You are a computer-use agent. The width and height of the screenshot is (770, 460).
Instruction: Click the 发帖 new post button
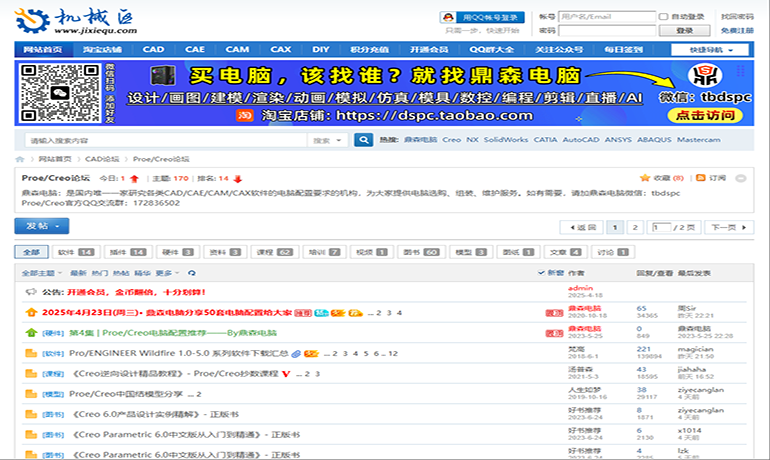(x=41, y=226)
